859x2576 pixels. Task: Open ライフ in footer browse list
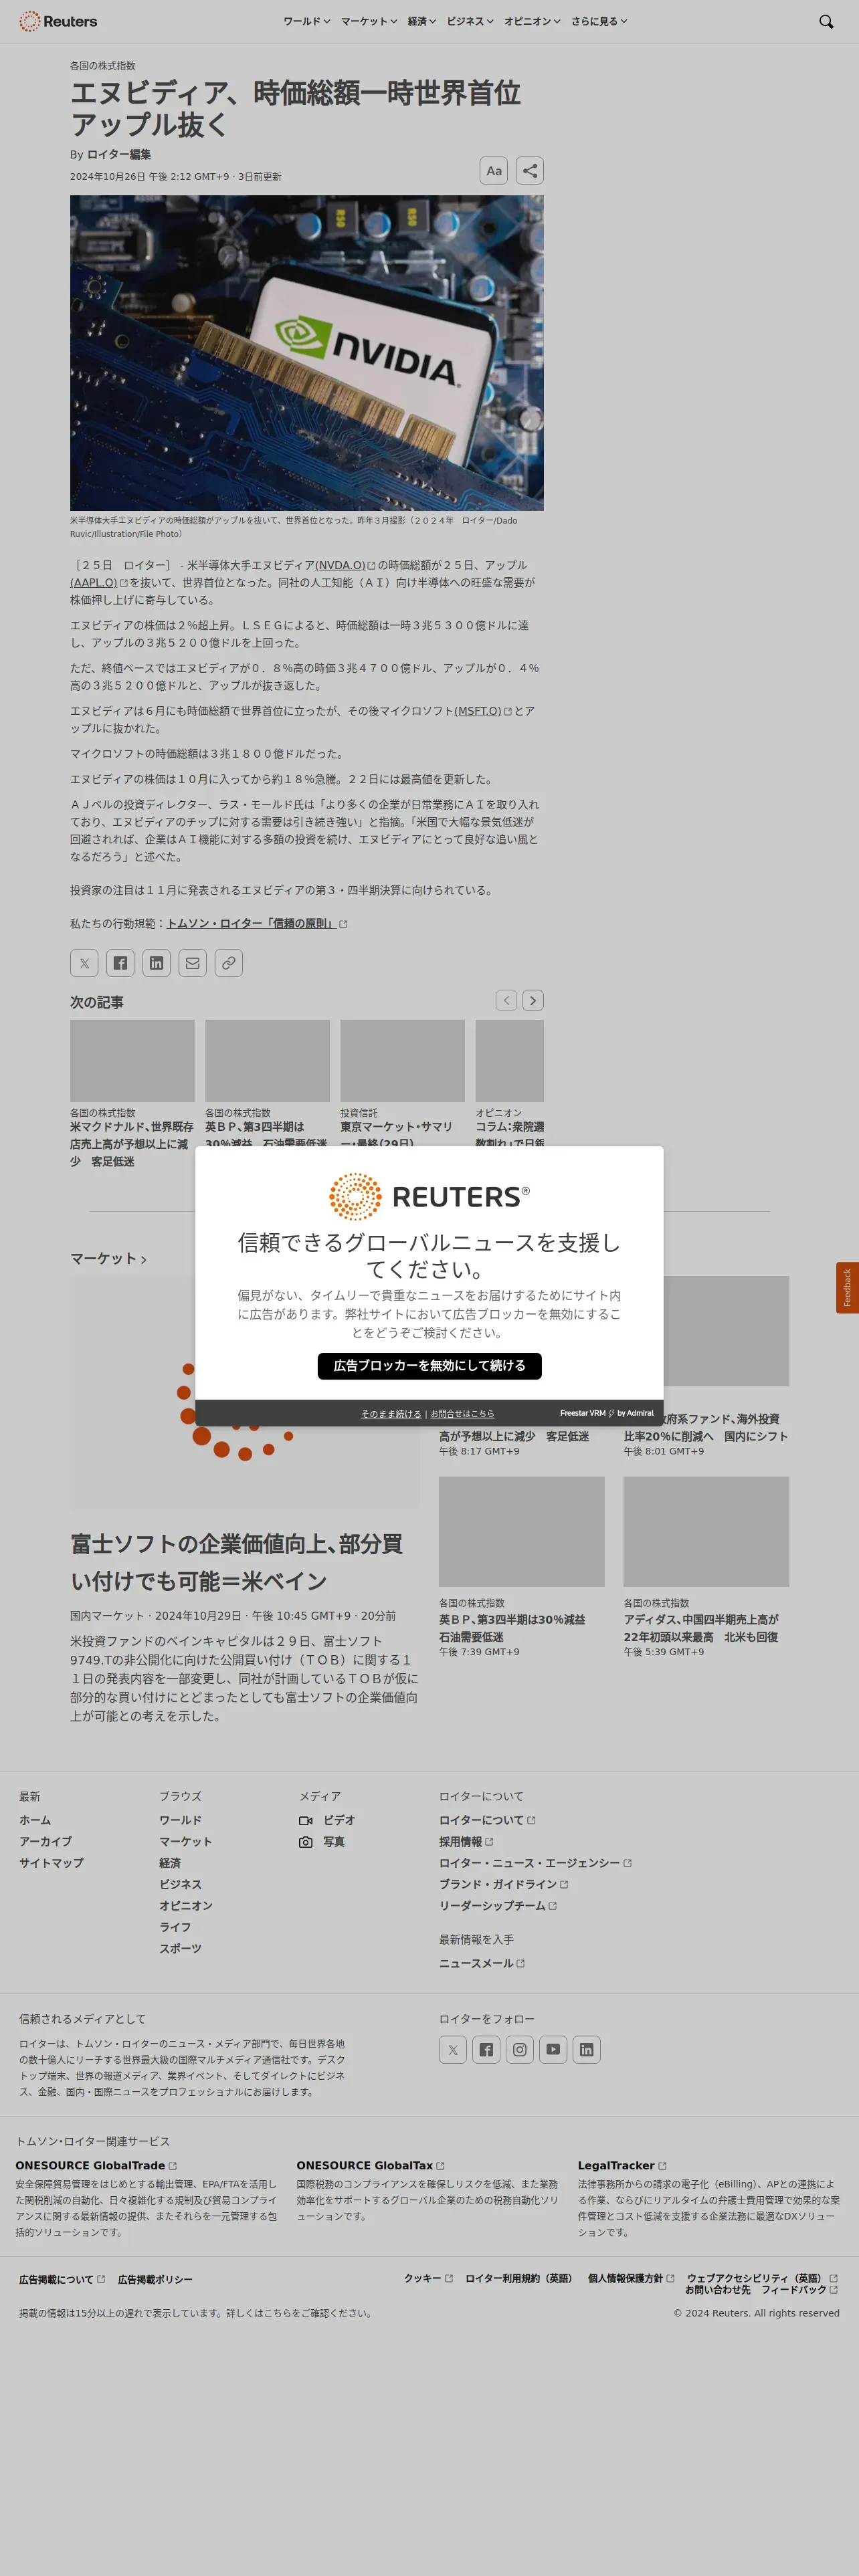pyautogui.click(x=175, y=1927)
